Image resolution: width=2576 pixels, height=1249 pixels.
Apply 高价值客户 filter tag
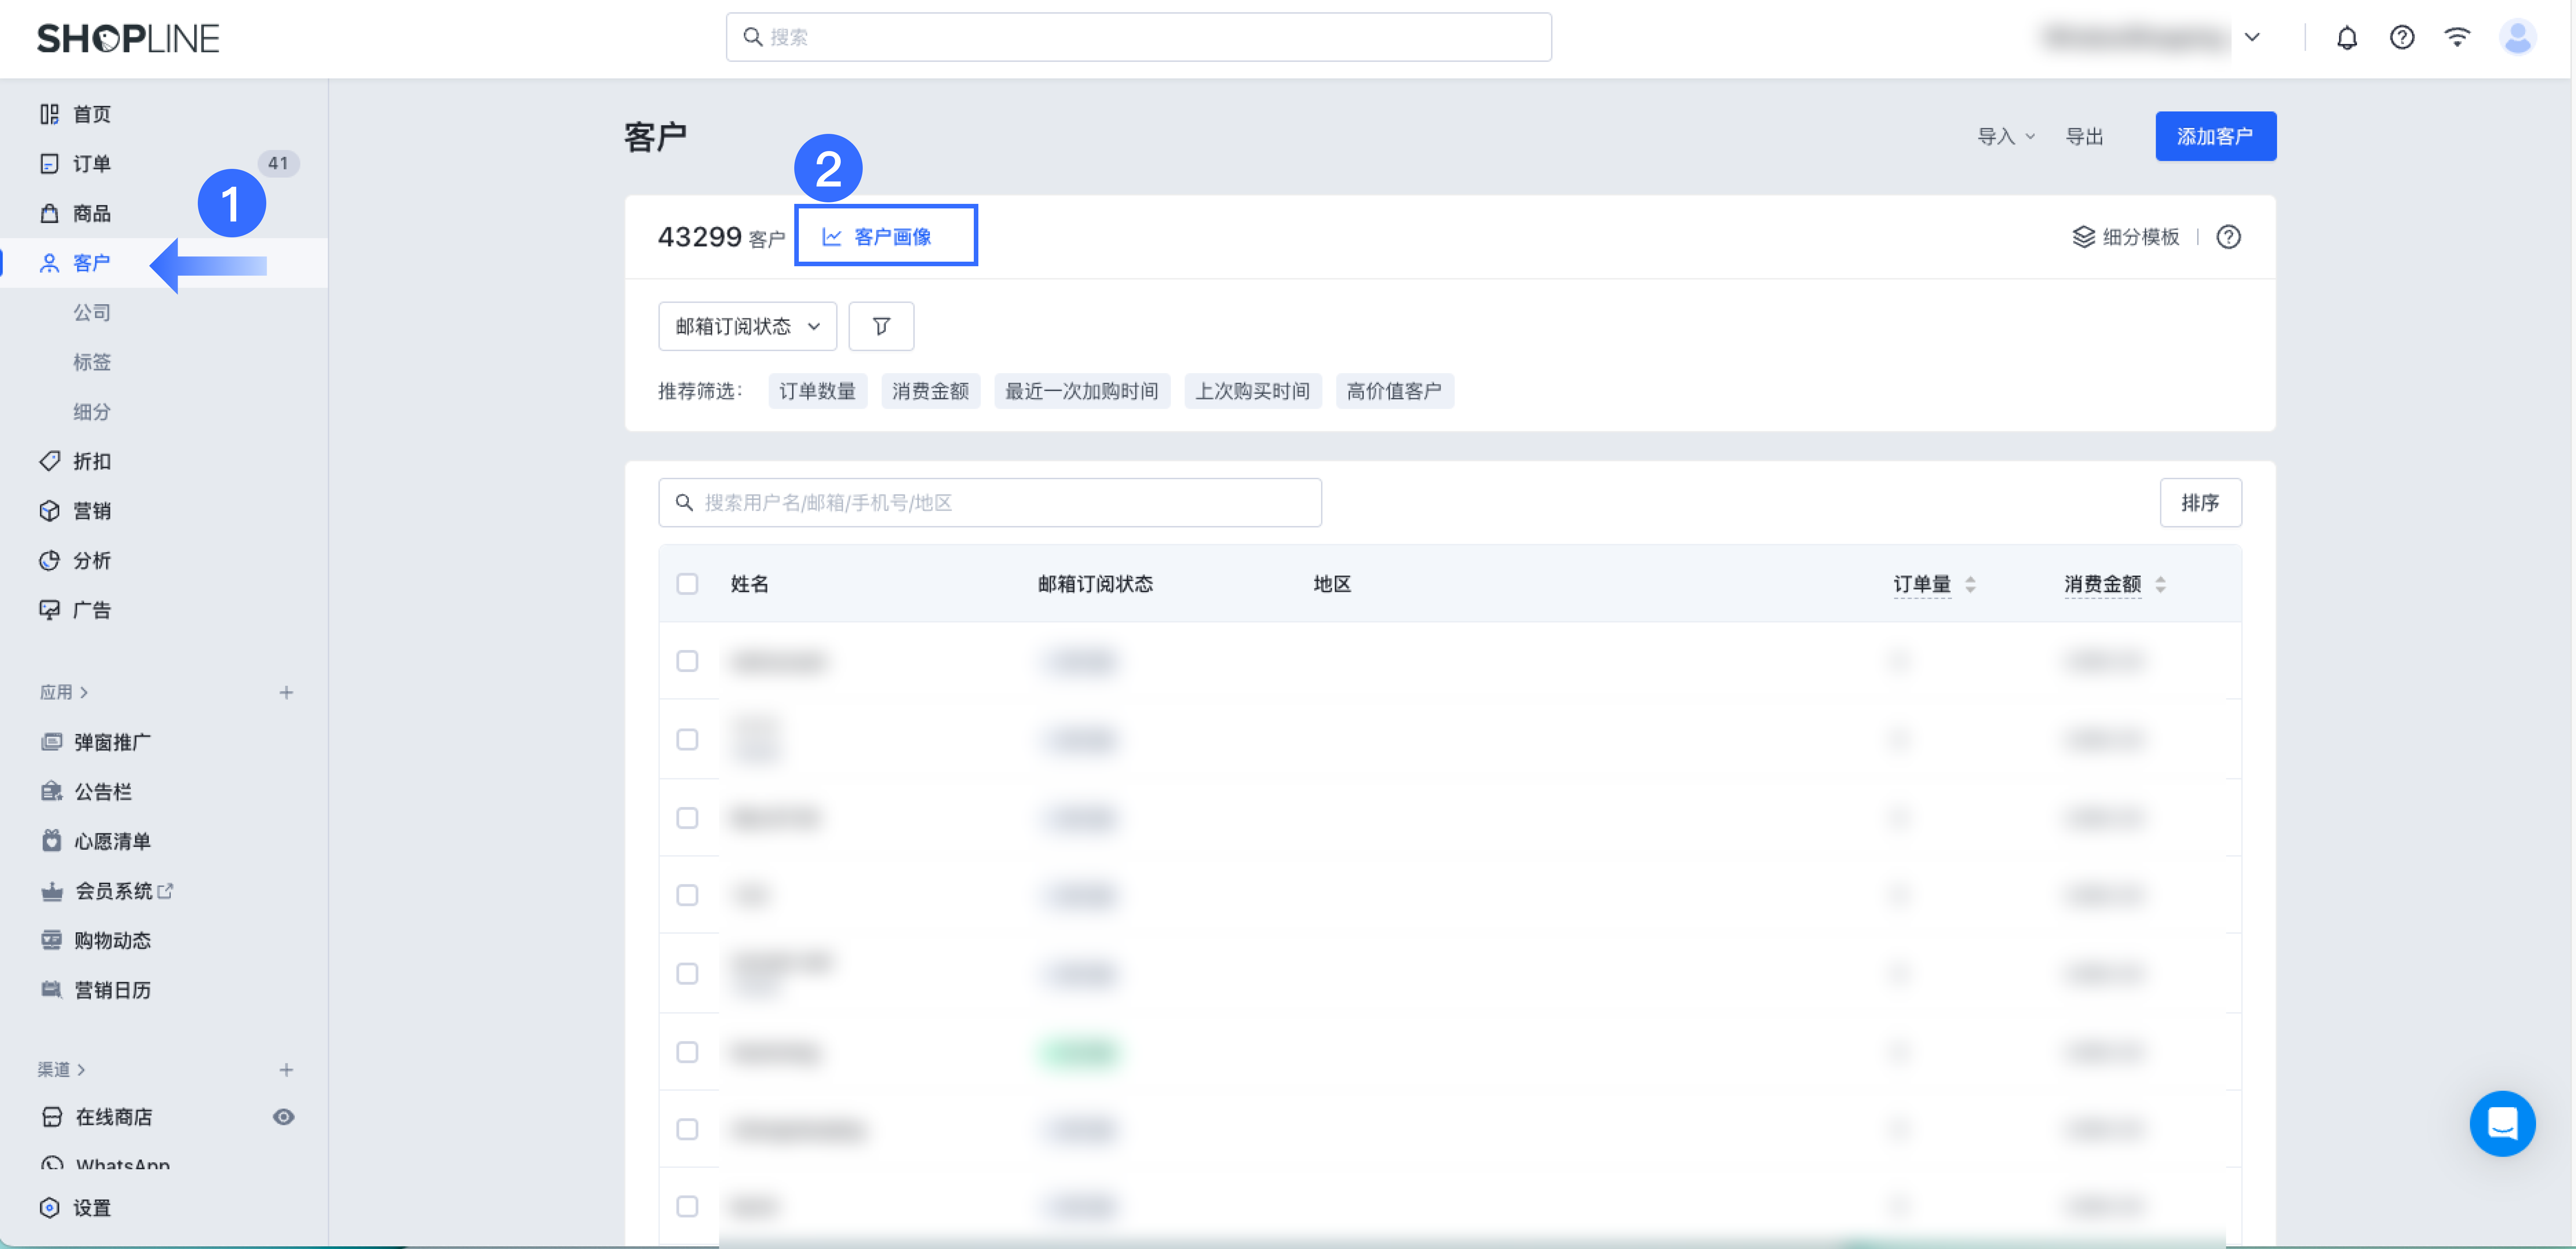1394,391
